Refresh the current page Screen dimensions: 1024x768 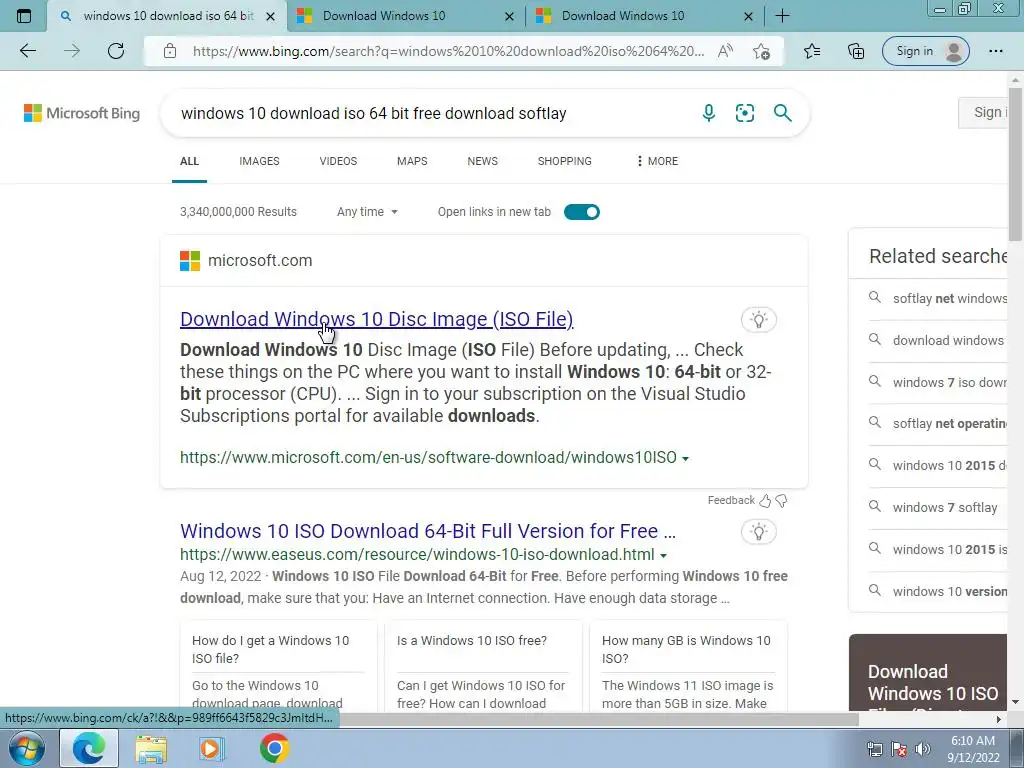[116, 51]
